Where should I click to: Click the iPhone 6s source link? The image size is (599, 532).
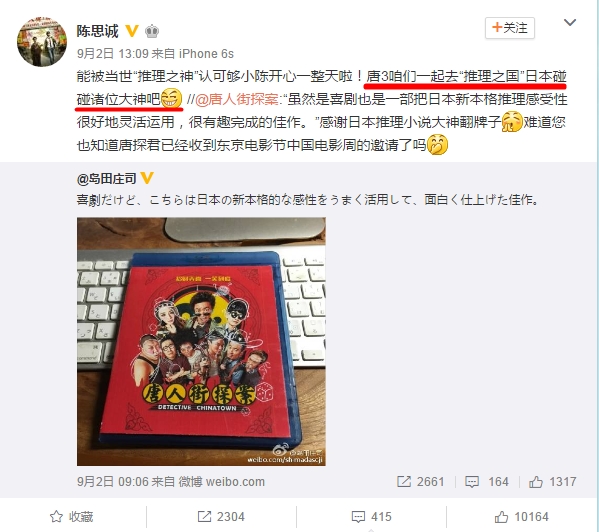[x=206, y=54]
